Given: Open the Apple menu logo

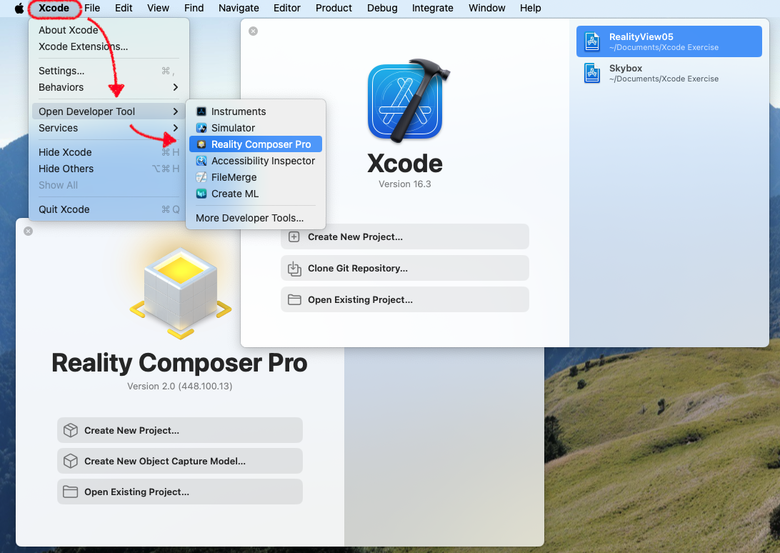Looking at the screenshot, I should [19, 8].
